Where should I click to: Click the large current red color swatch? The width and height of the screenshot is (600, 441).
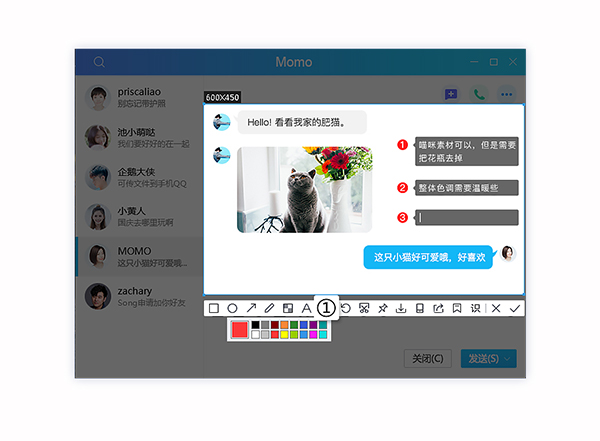(x=240, y=330)
